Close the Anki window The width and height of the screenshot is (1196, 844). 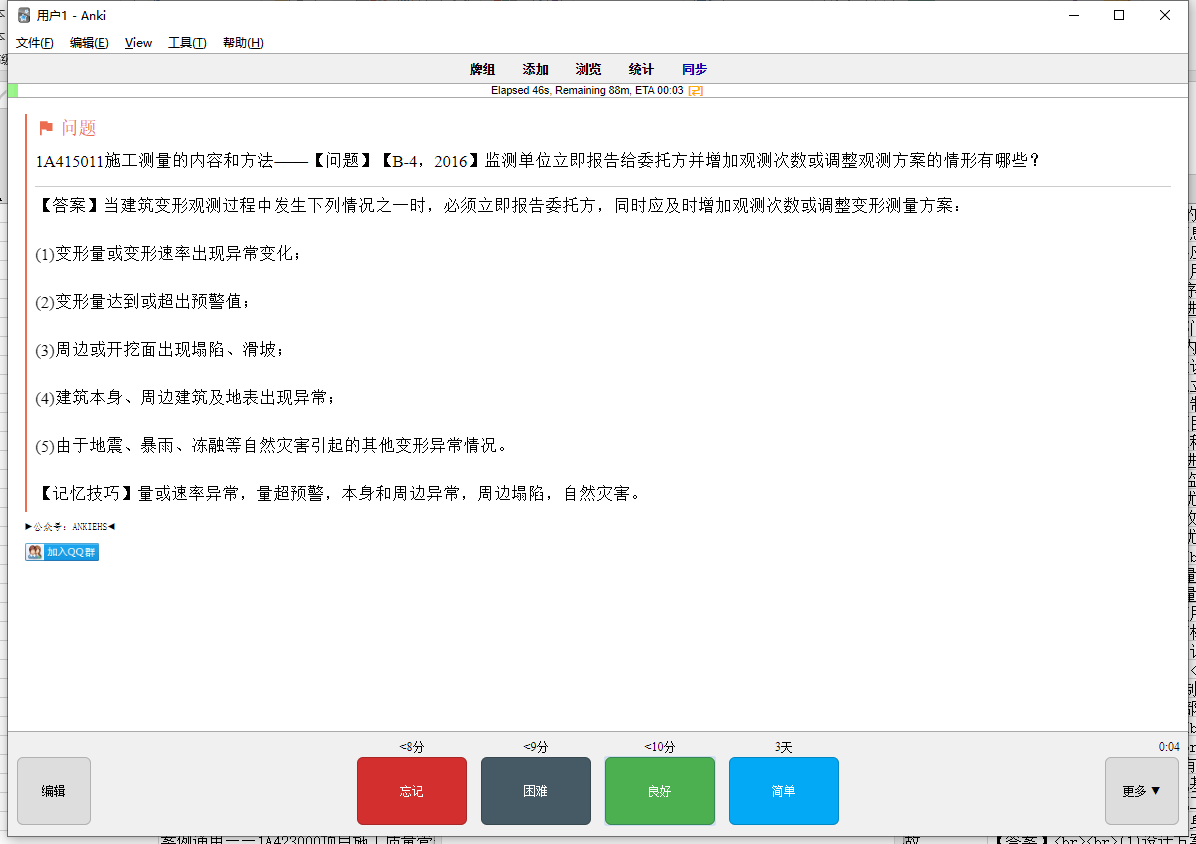tap(1165, 15)
